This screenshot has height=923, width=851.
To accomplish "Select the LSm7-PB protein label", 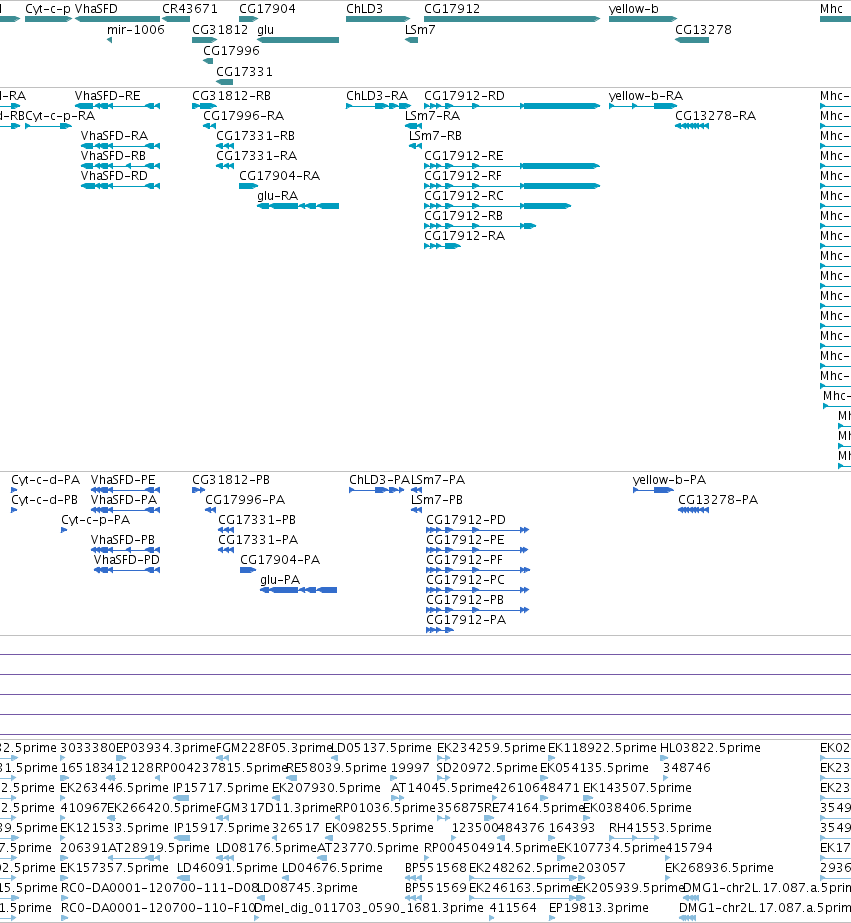I will coord(437,500).
